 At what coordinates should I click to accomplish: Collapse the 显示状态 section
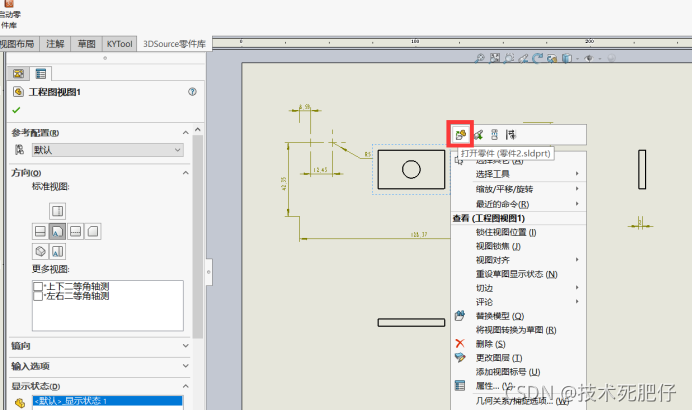click(185, 386)
